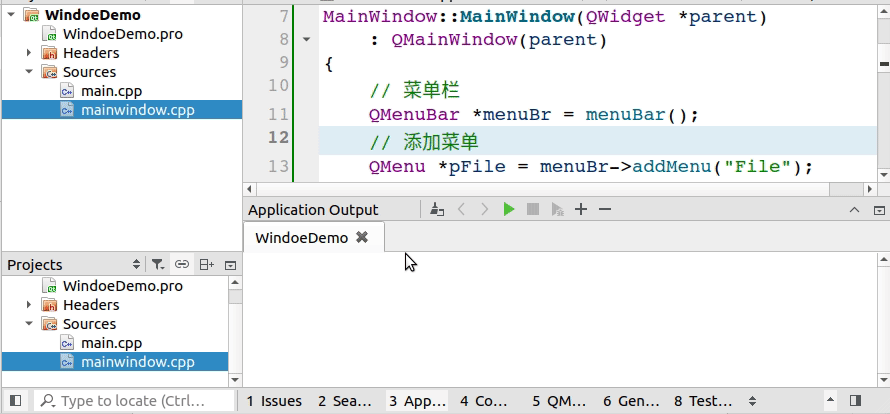Toggle the left sidebar visibility
Image resolution: width=890 pixels, height=414 pixels.
pyautogui.click(x=16, y=401)
